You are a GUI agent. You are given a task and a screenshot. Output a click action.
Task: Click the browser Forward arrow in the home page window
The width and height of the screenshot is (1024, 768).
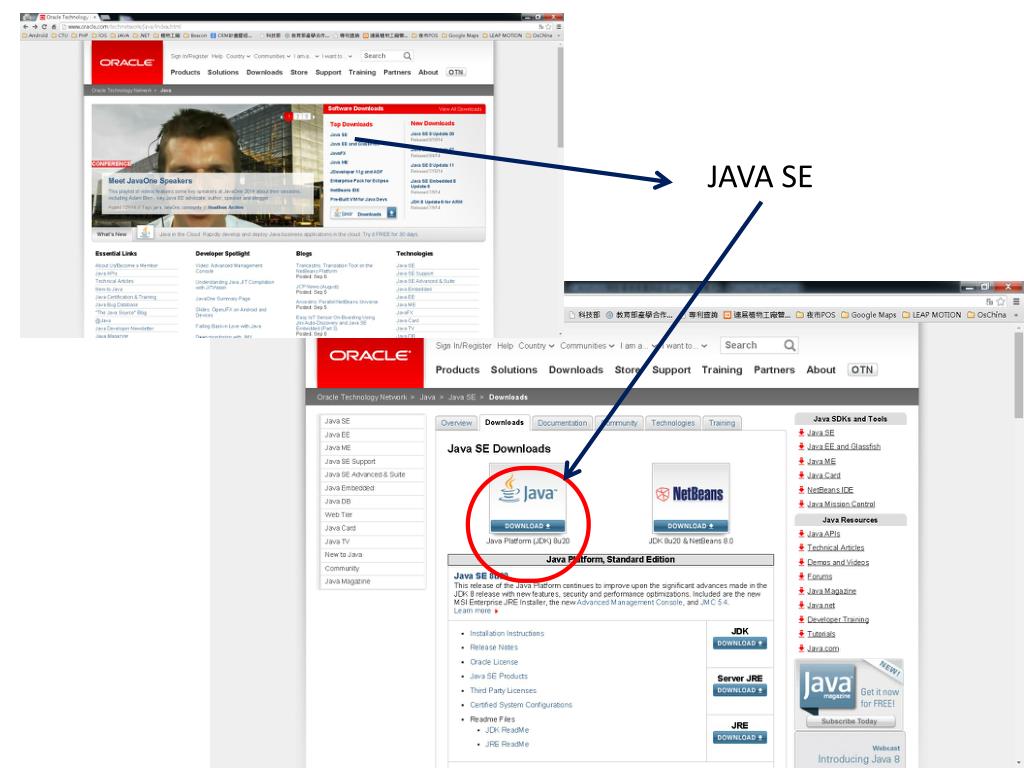[35, 27]
